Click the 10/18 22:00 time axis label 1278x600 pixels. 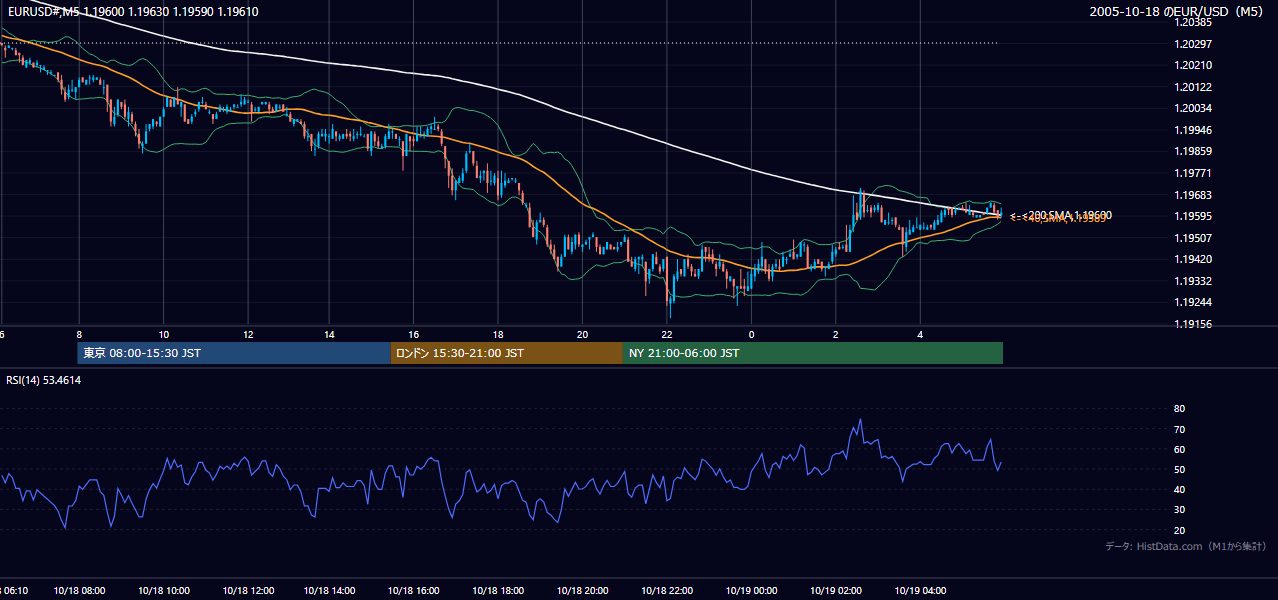(667, 590)
